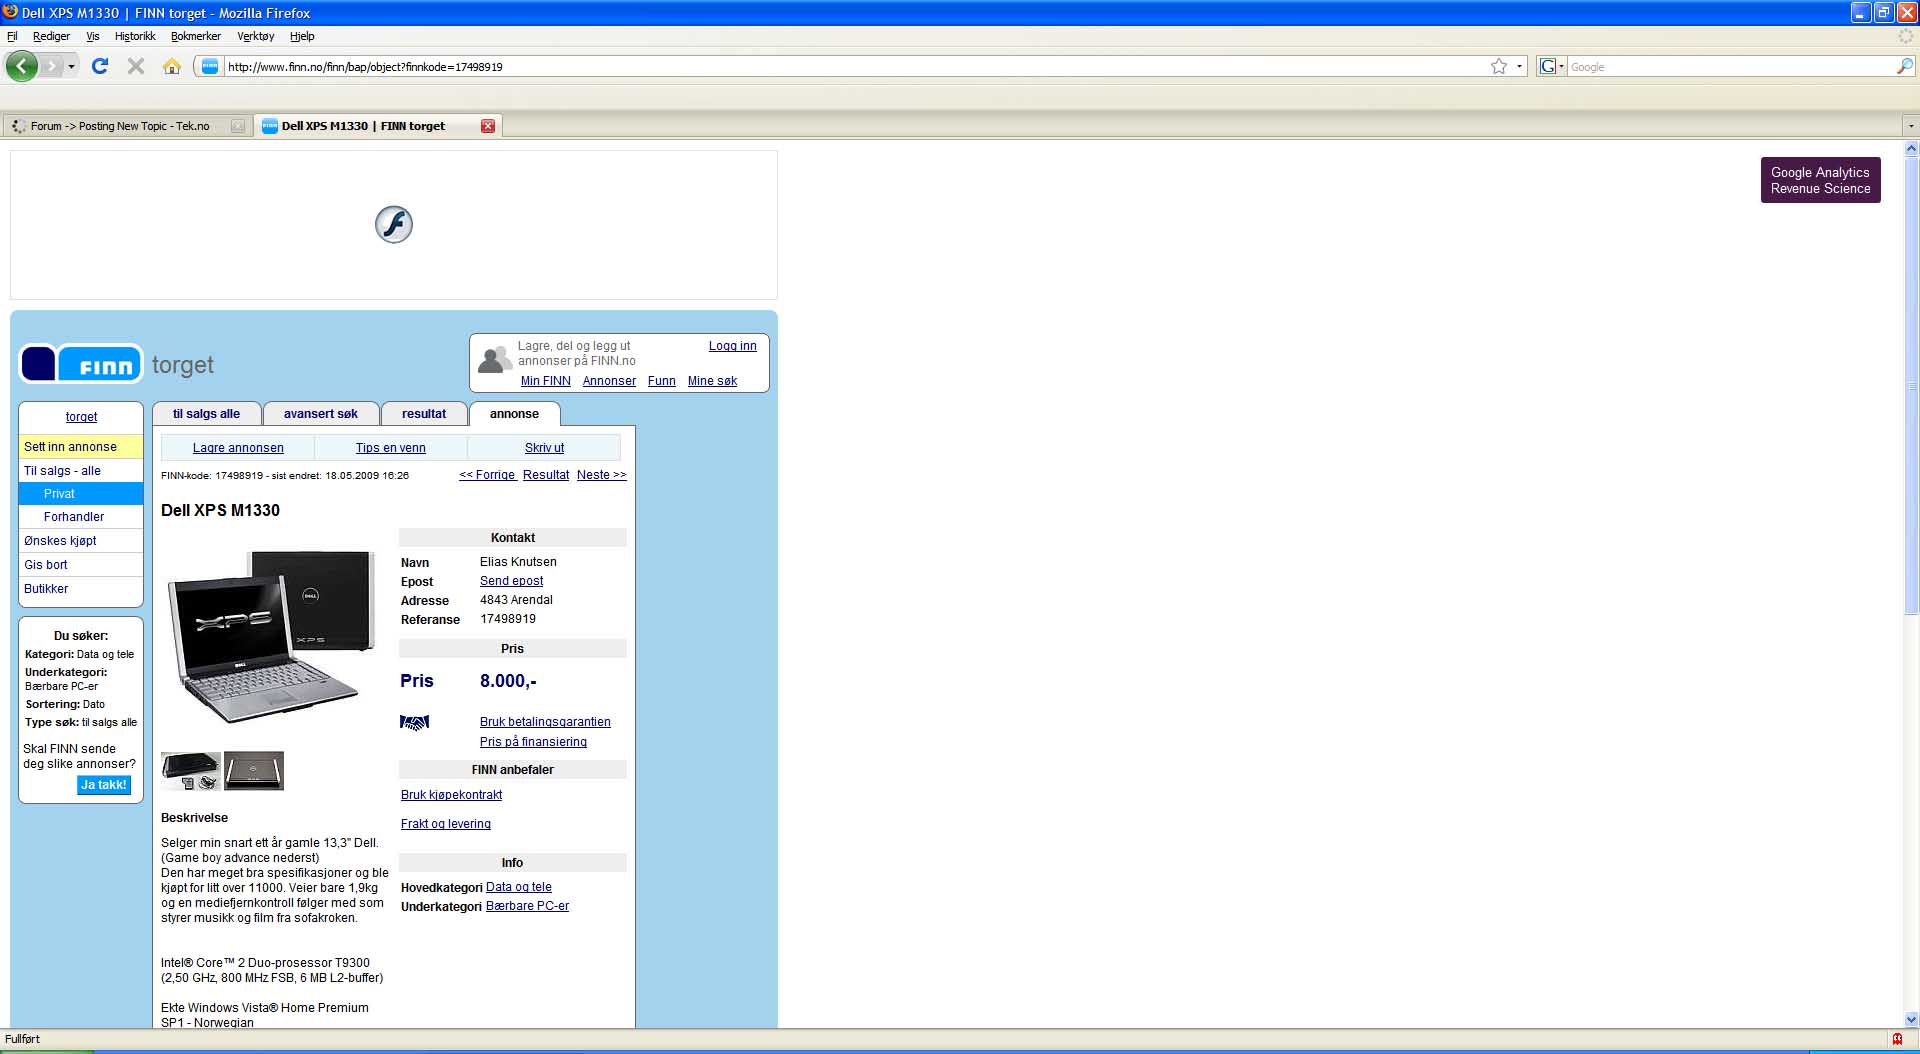Open Bruk kjøpekontrakt link

point(452,795)
